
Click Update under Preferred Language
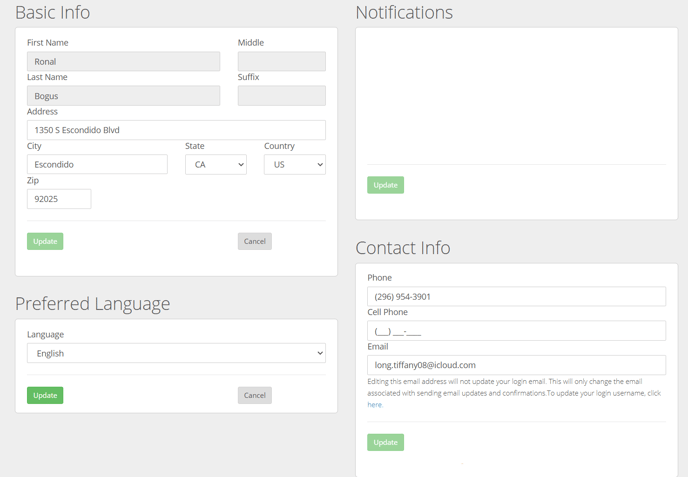click(45, 395)
